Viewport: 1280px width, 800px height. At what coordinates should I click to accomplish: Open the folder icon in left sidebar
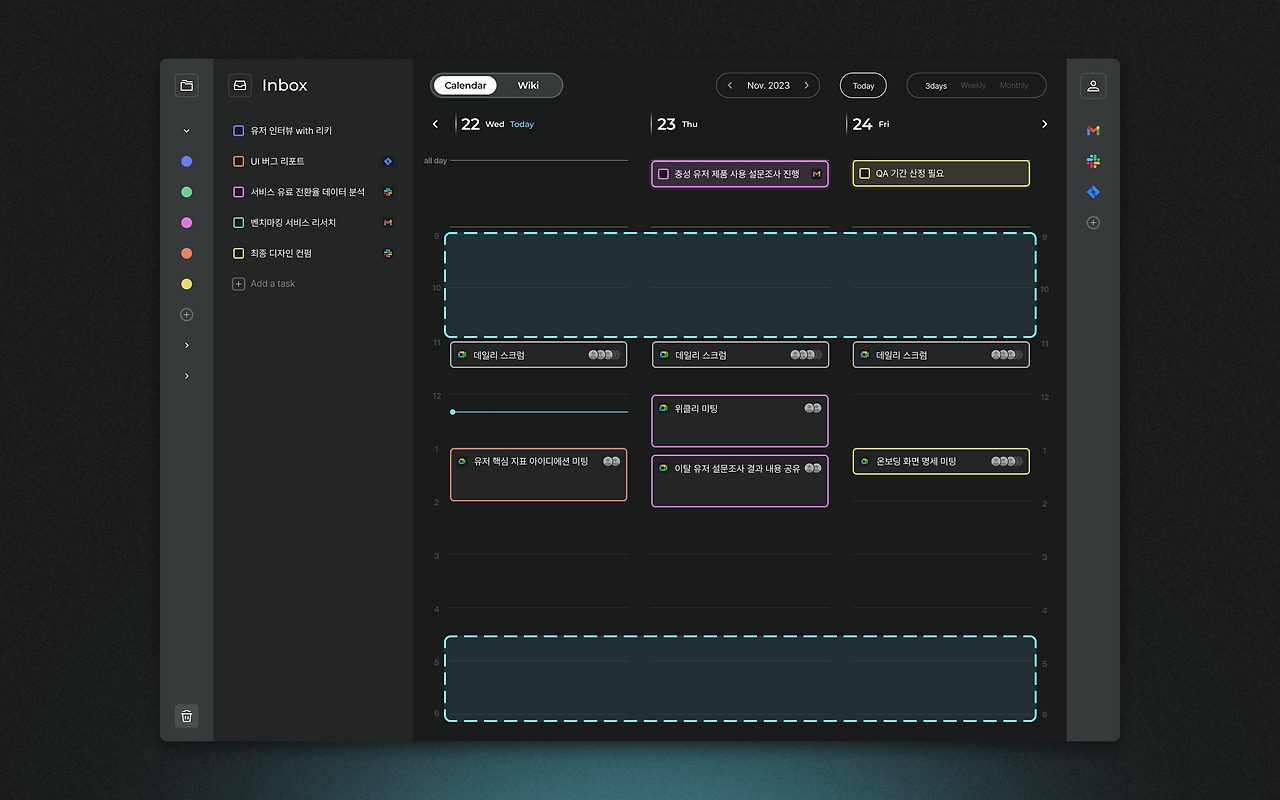coord(187,86)
